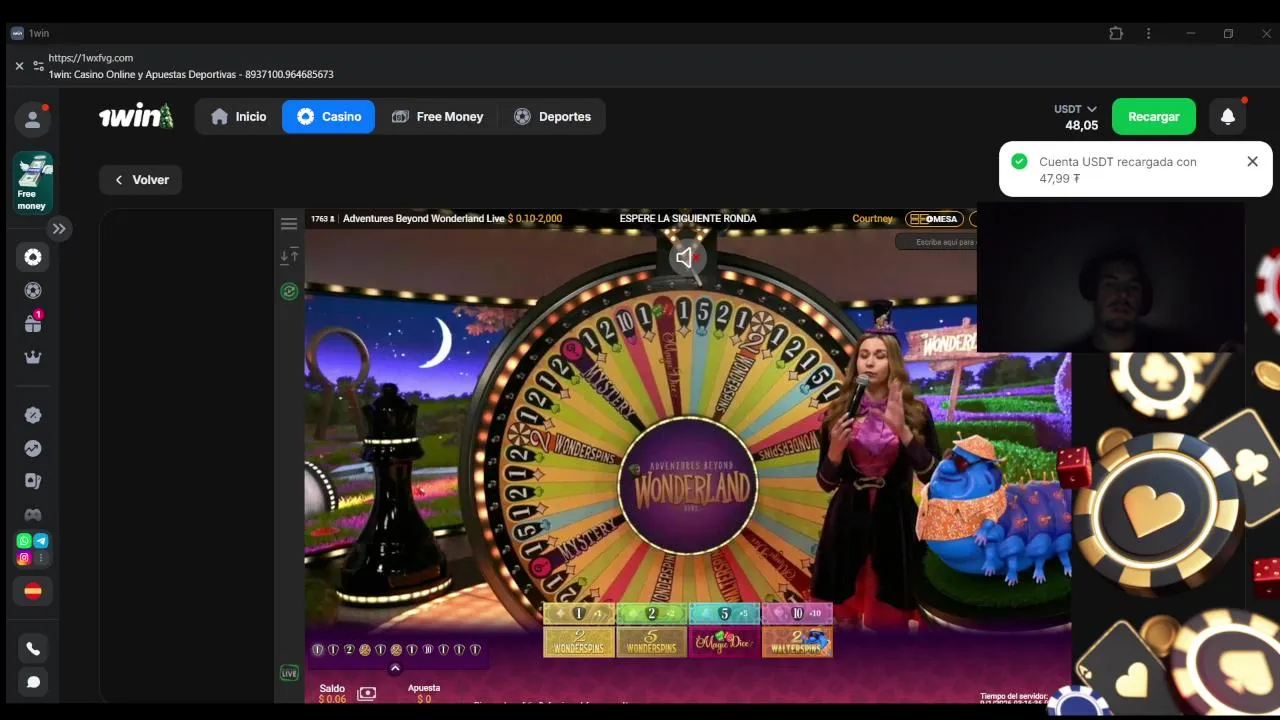
Task: Click the 48,05 balance amount
Action: click(1081, 125)
